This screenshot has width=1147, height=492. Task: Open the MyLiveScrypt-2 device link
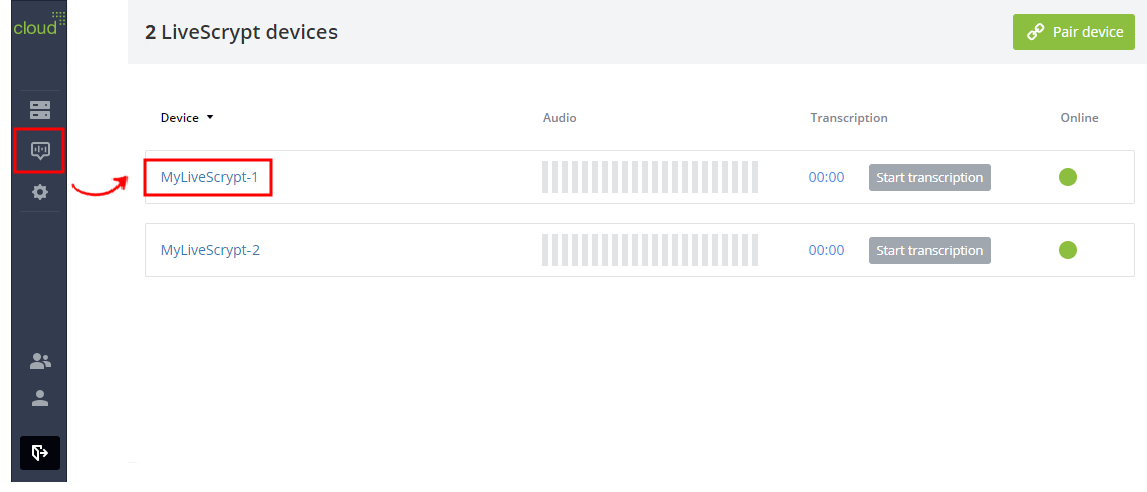click(x=210, y=250)
